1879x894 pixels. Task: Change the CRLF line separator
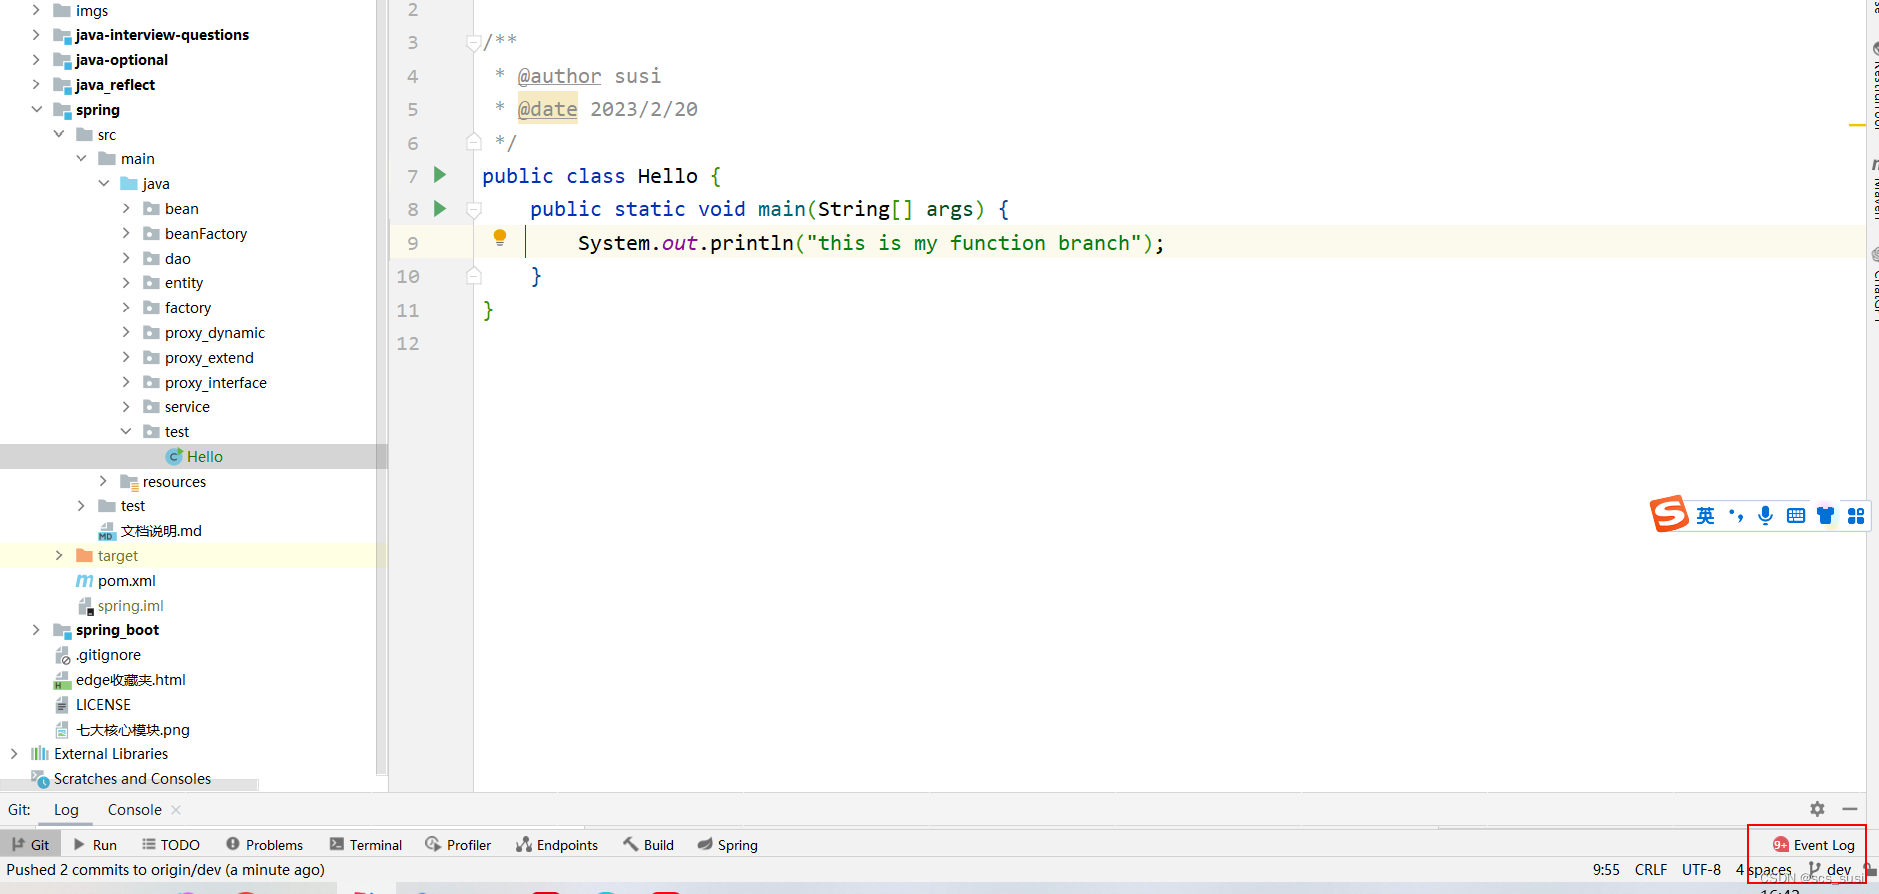(x=1651, y=870)
